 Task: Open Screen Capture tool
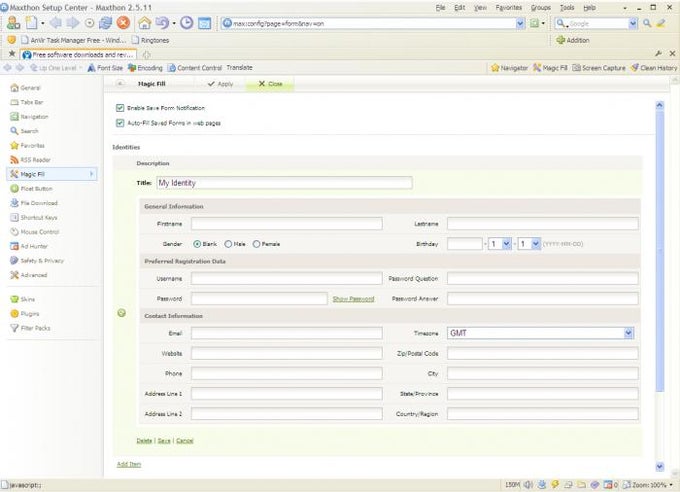click(599, 68)
